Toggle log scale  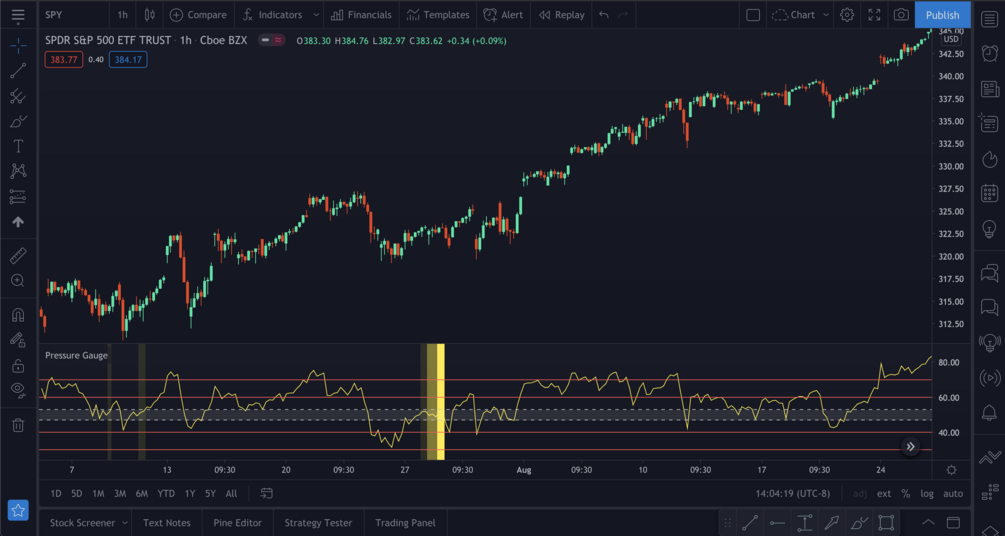pos(927,494)
